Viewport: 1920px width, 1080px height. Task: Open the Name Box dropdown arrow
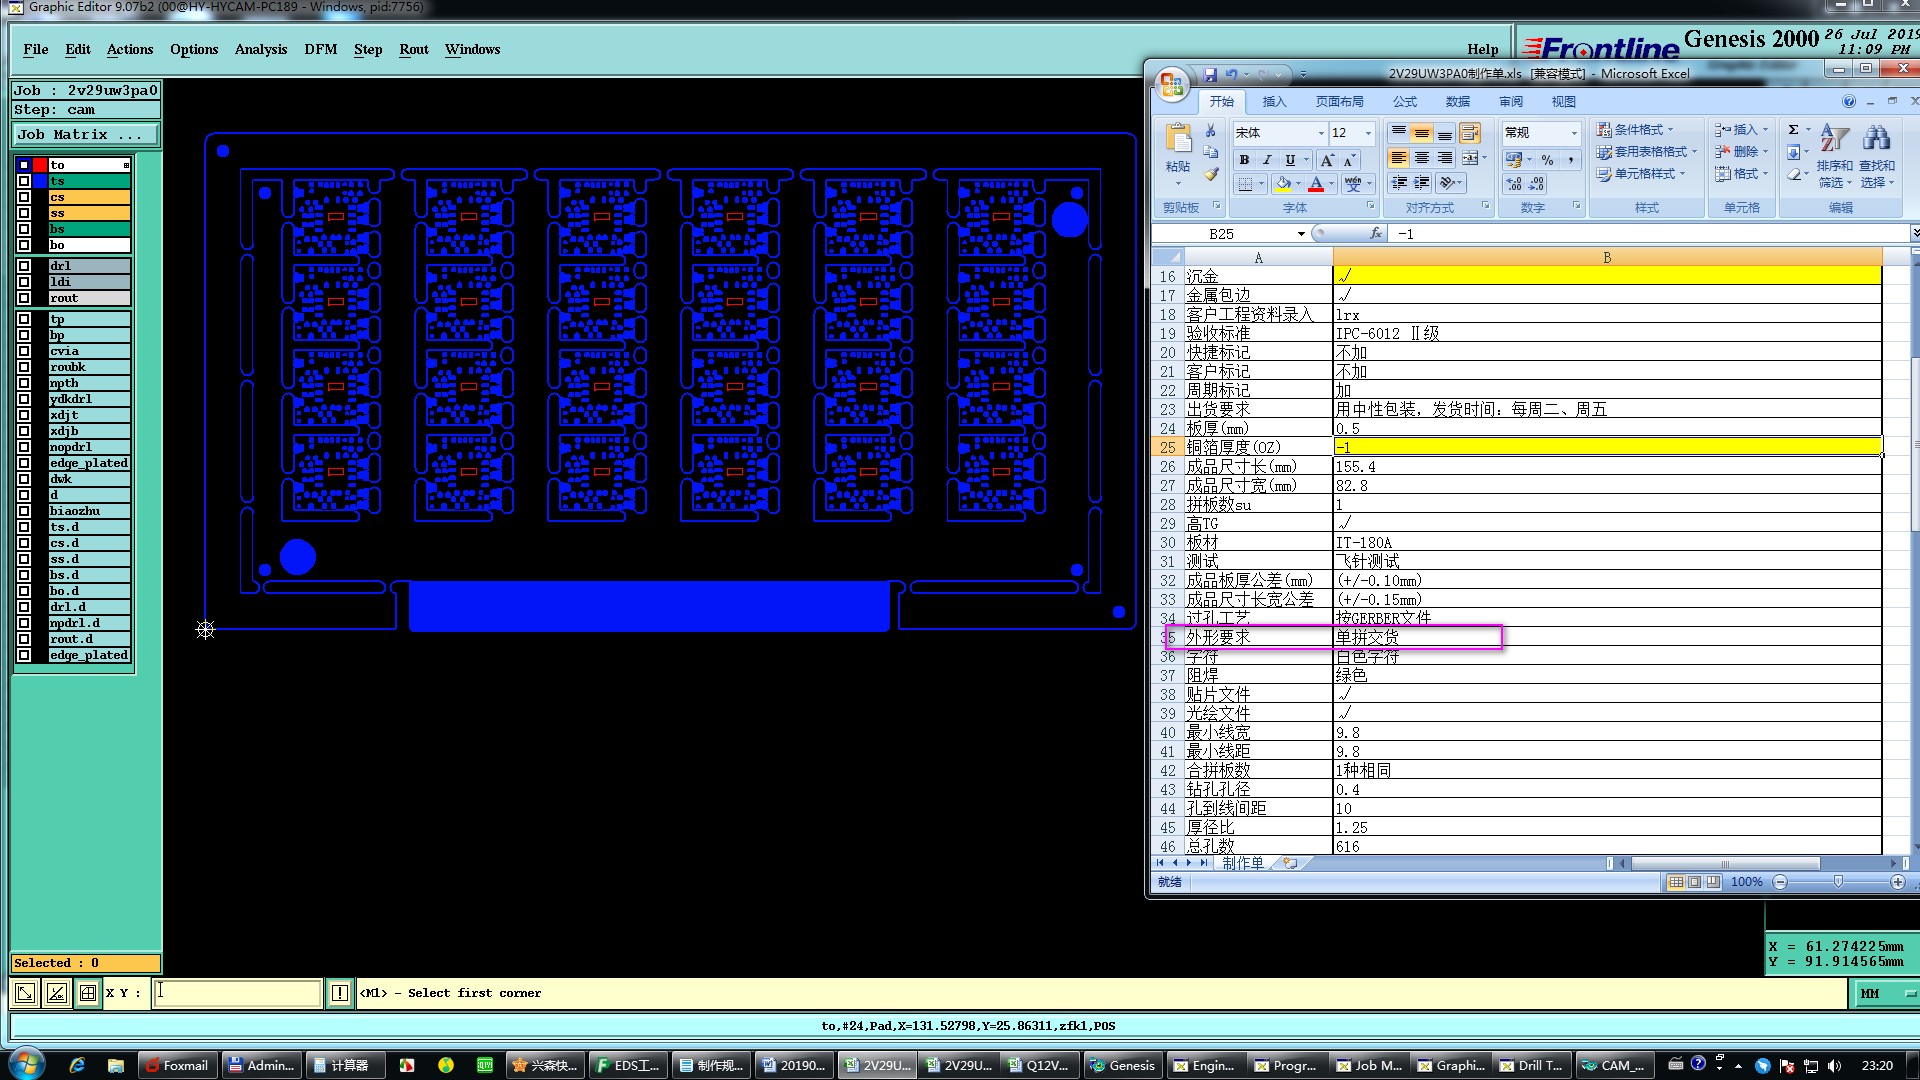(x=1301, y=234)
